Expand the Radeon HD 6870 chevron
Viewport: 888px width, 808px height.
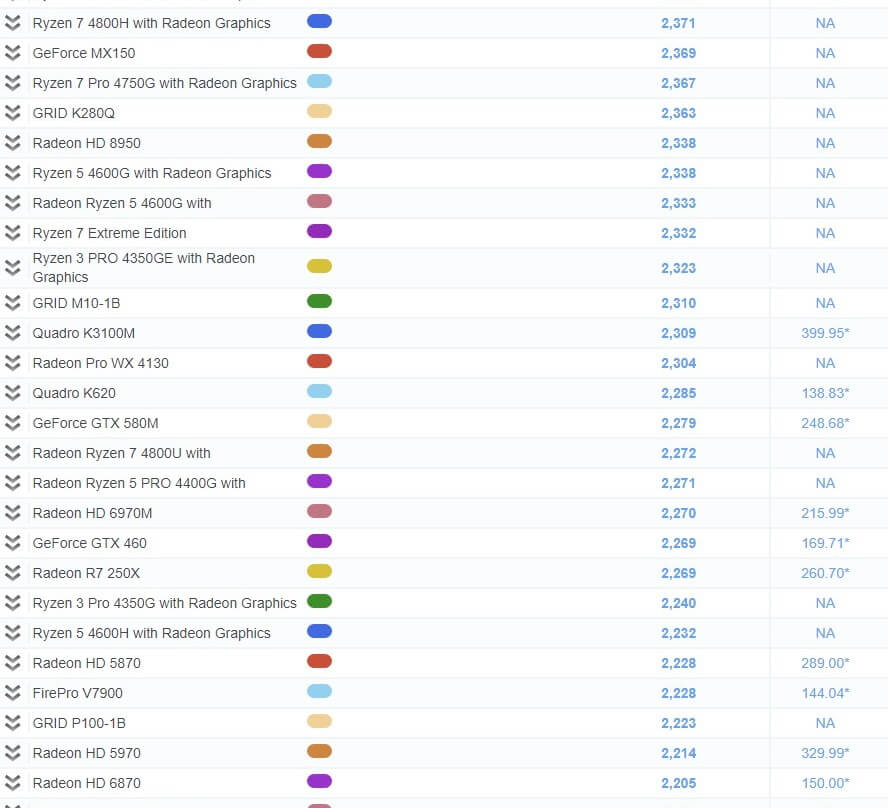point(12,784)
